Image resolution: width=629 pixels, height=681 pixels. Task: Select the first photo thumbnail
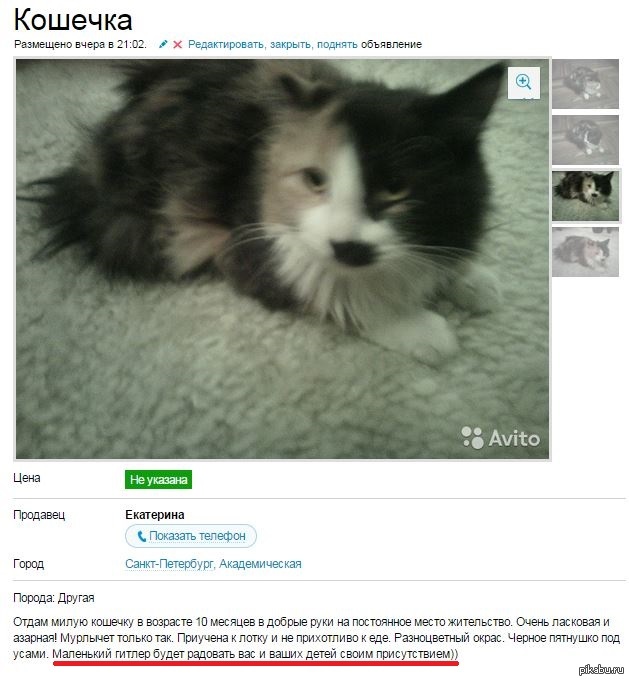click(x=585, y=84)
